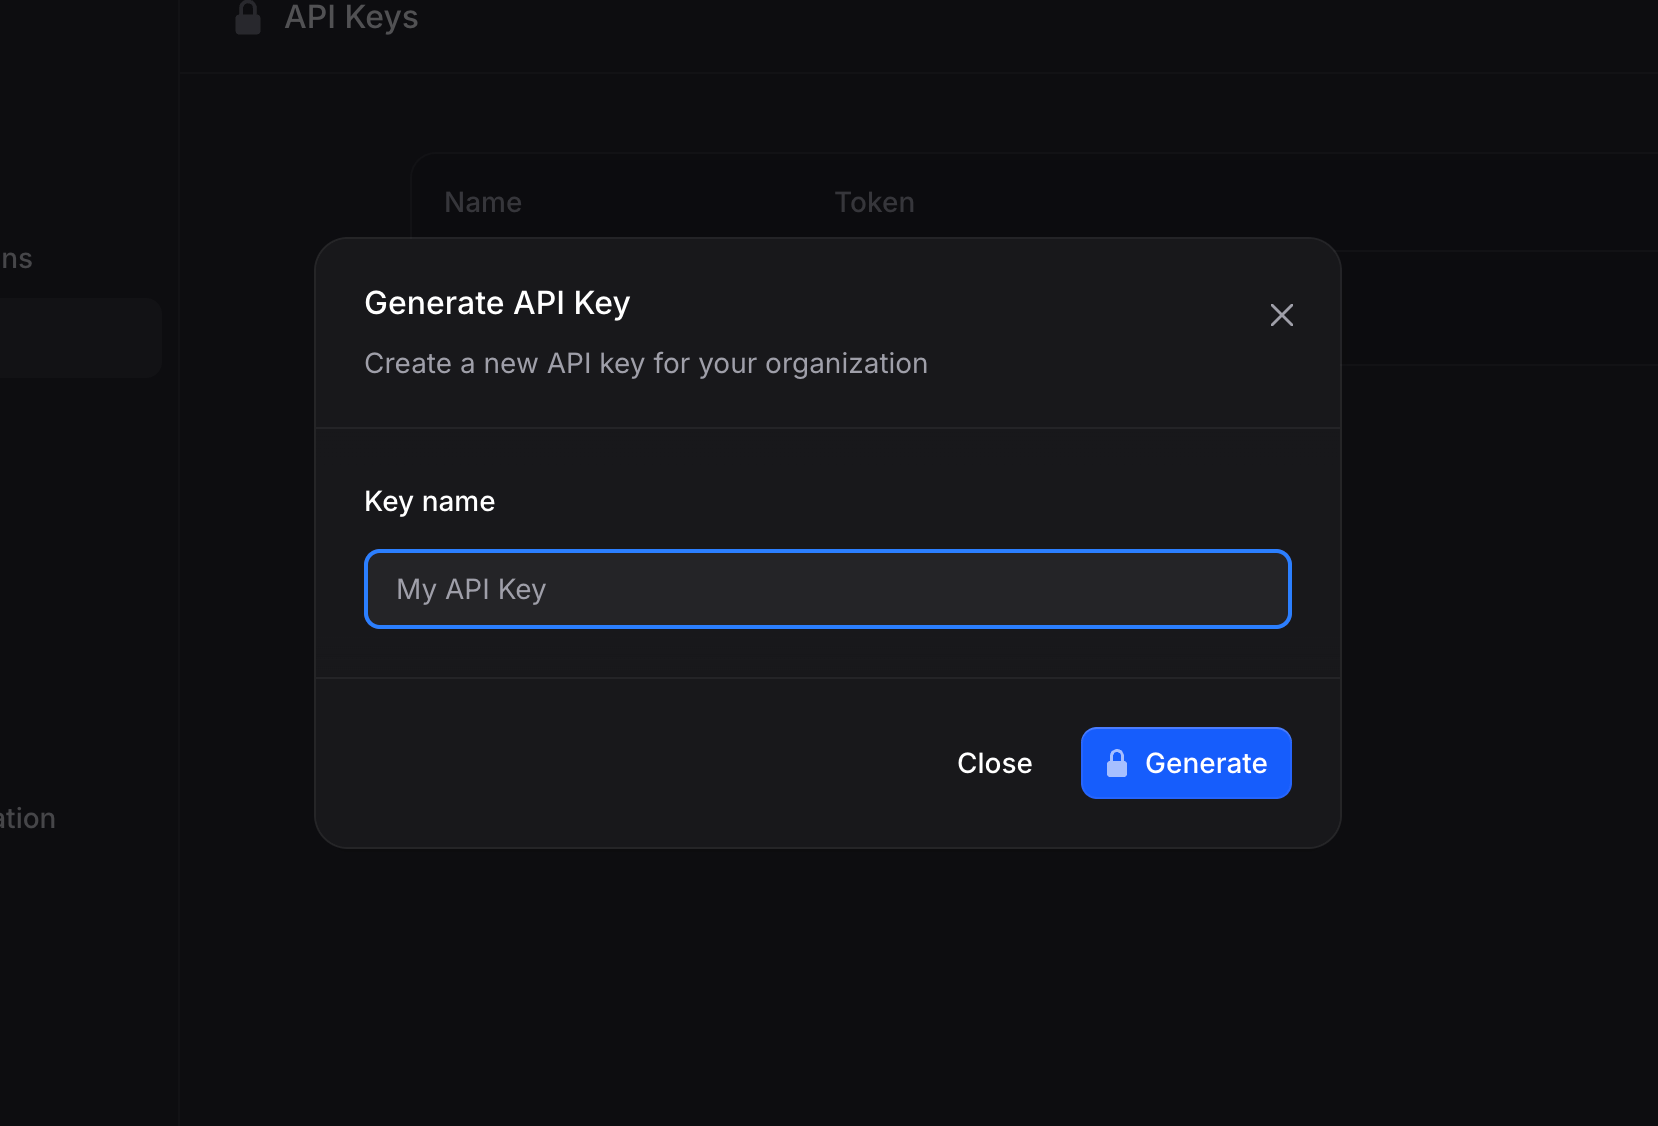The height and width of the screenshot is (1126, 1658).
Task: Click the footer area of the dialog
Action: click(x=600, y=763)
